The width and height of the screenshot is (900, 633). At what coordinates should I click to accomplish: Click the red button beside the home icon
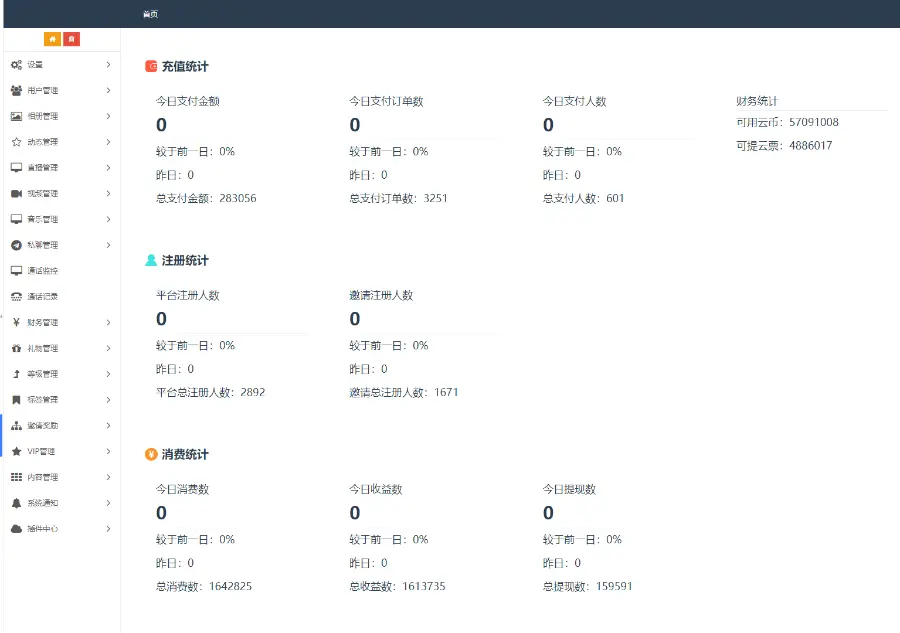click(x=71, y=39)
